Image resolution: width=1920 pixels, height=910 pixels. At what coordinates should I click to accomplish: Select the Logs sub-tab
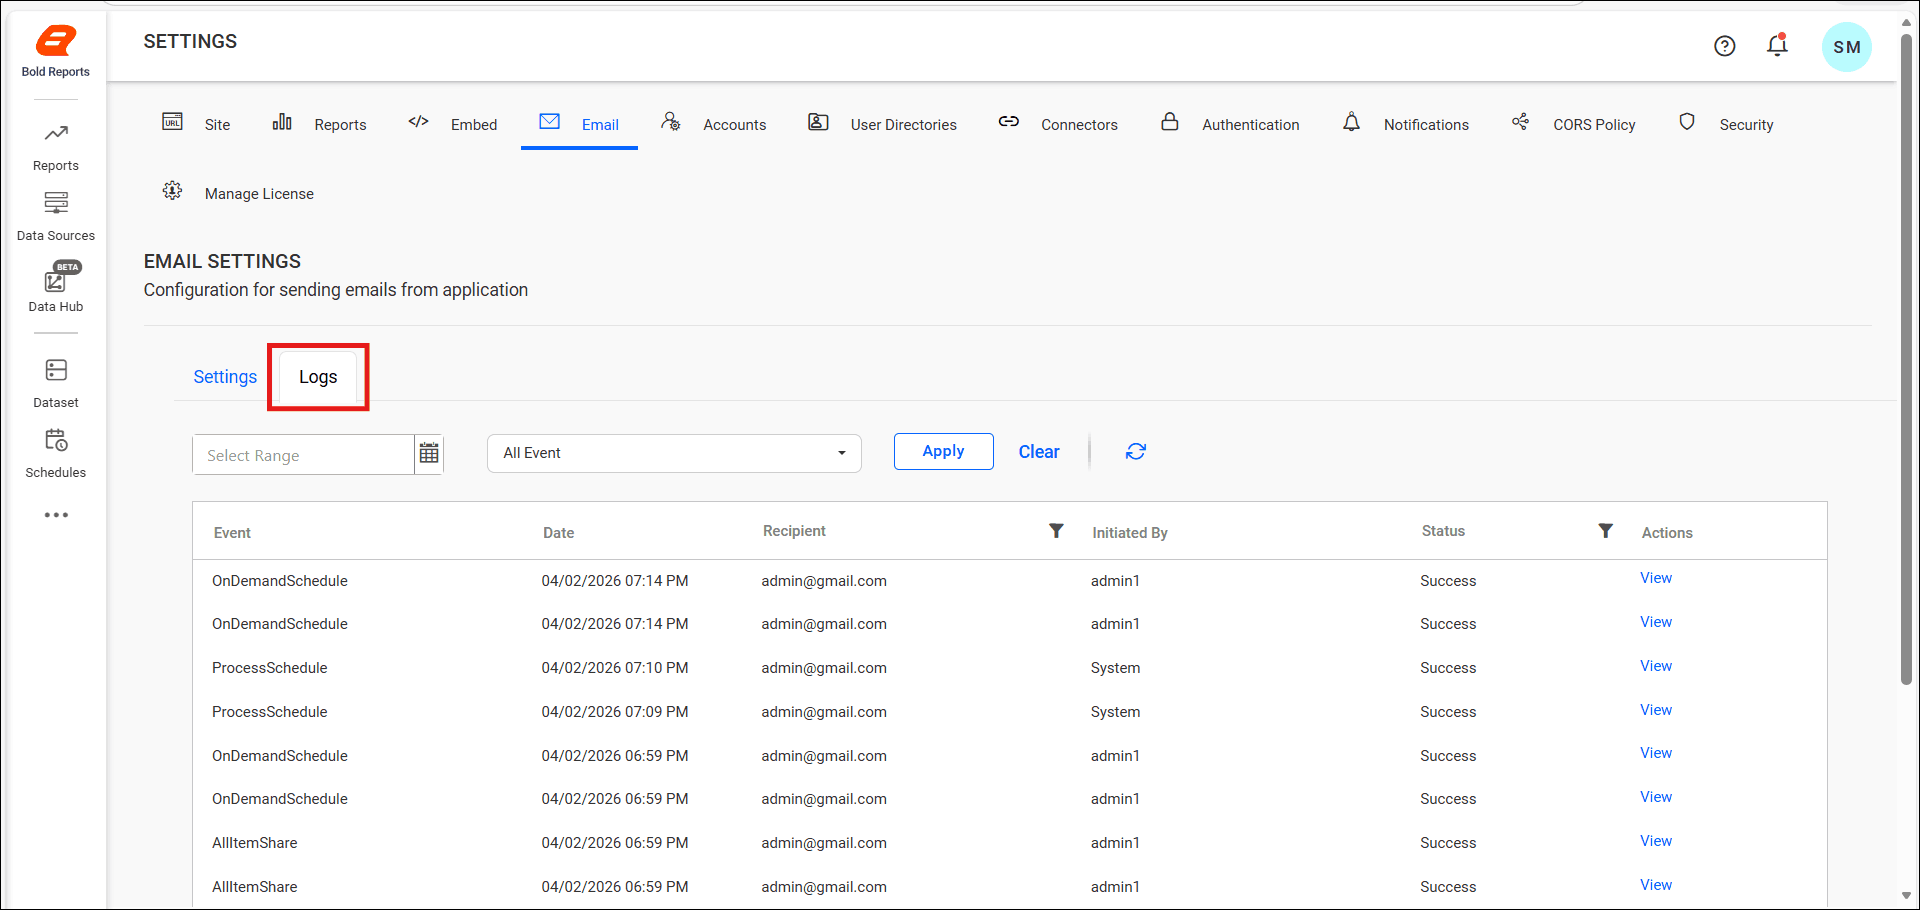pos(318,377)
